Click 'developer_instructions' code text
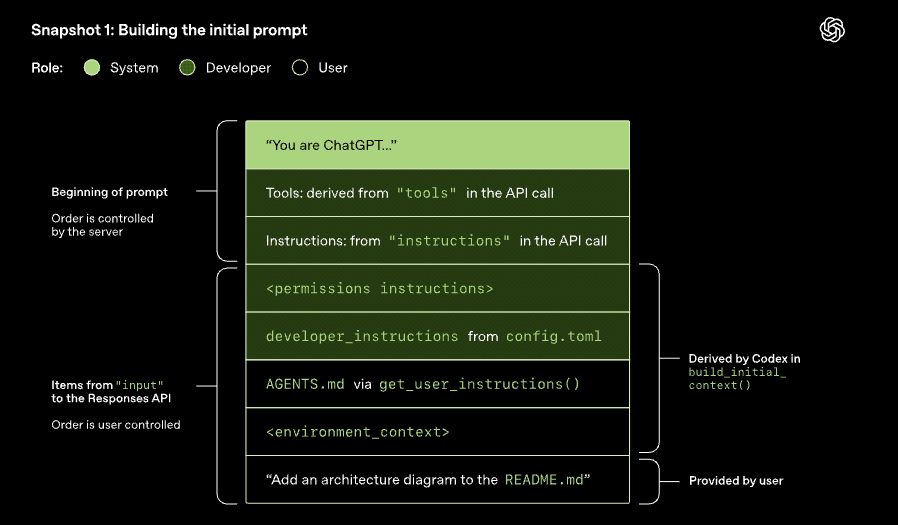Screen dimensions: 898x525 point(362,336)
